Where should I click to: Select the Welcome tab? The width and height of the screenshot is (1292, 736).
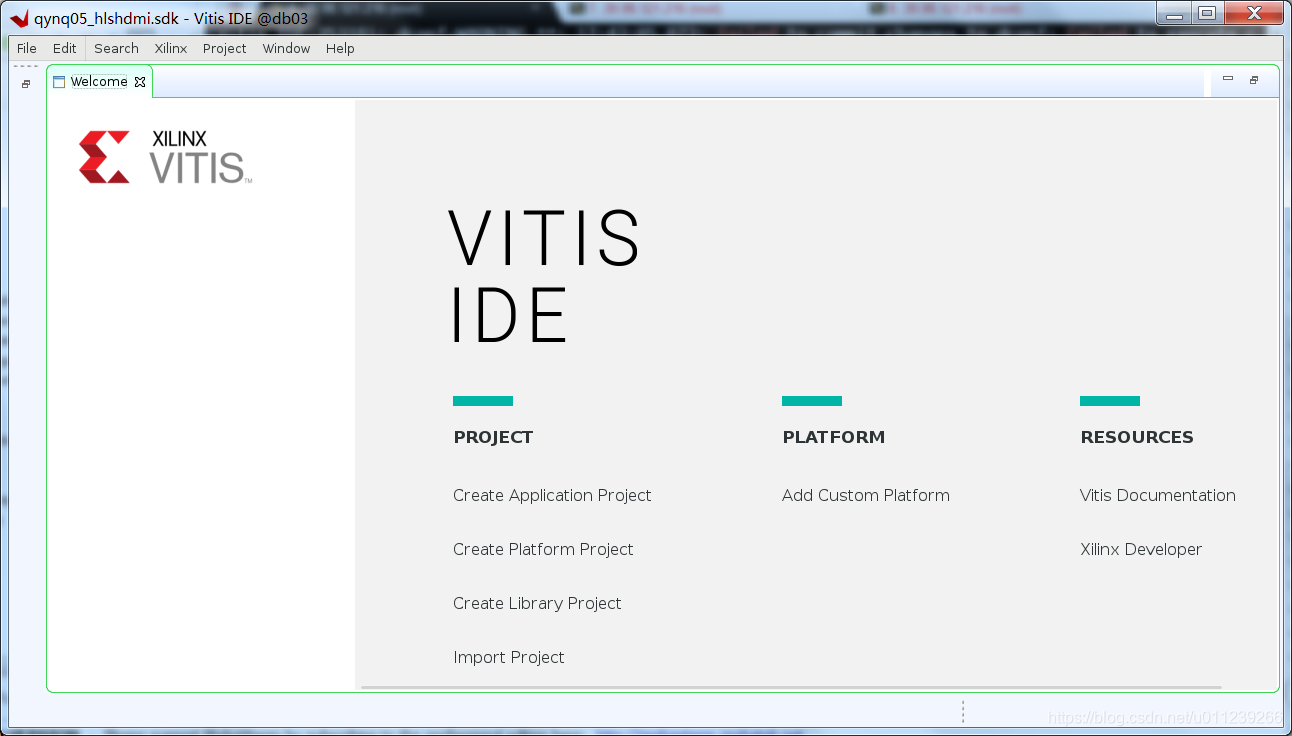pyautogui.click(x=99, y=82)
